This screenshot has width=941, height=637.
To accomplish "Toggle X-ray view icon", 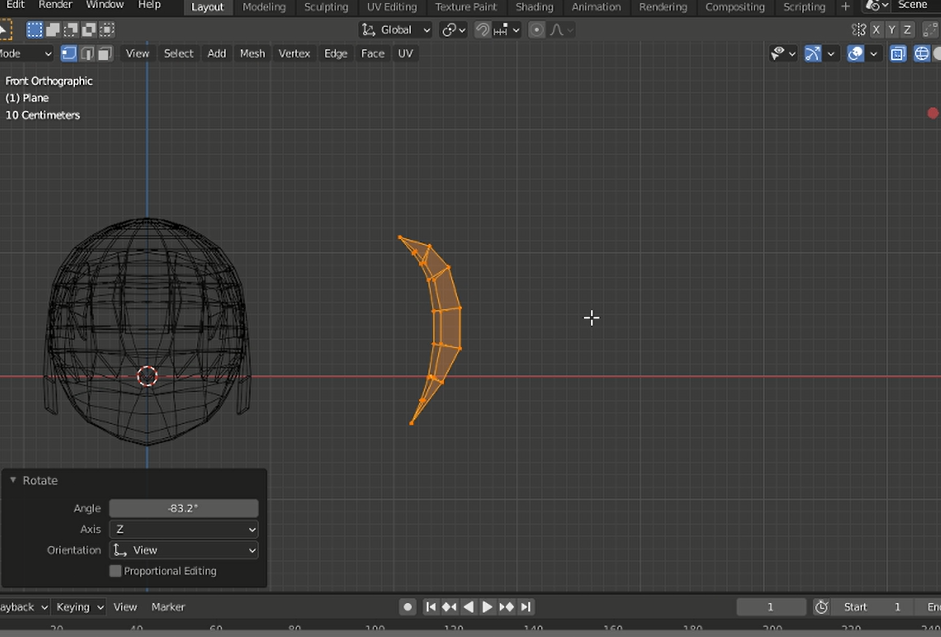I will [x=898, y=53].
